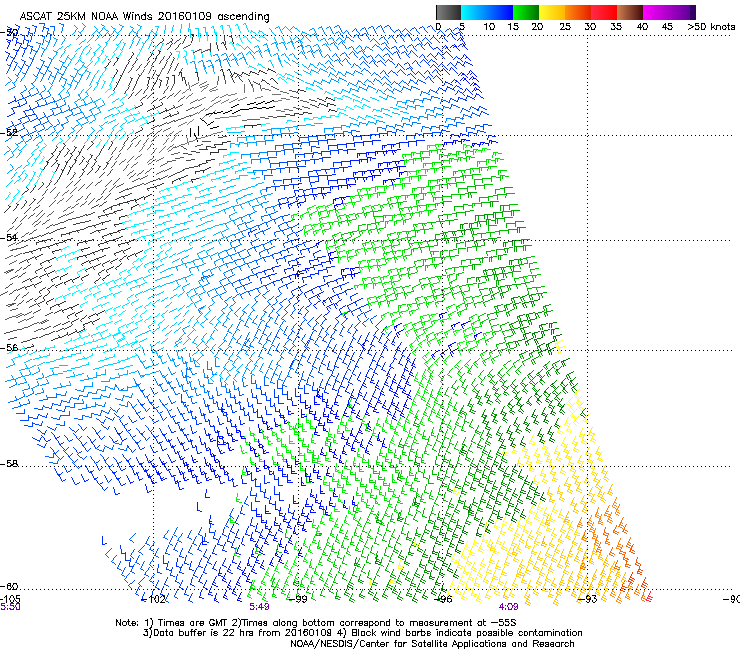Viewport: 740px width, 650px height.
Task: Click the '-96' longitude axis label
Action: point(443,599)
